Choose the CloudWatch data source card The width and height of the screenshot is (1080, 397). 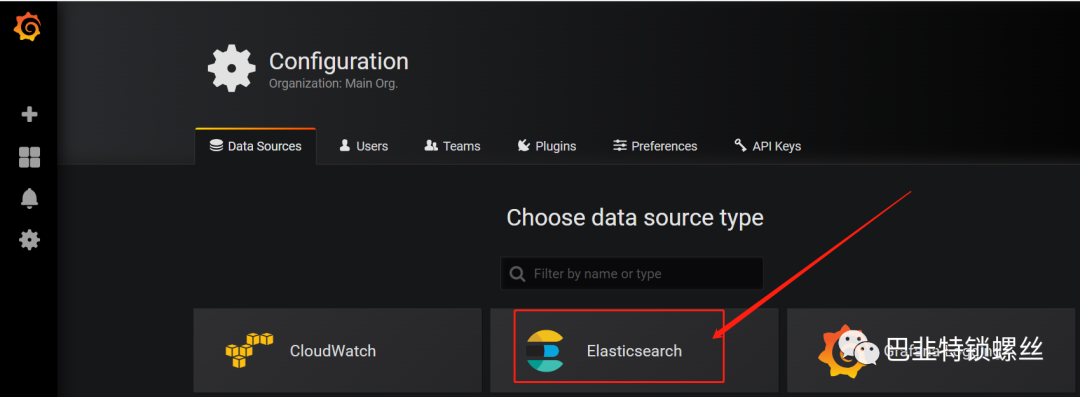pos(338,350)
